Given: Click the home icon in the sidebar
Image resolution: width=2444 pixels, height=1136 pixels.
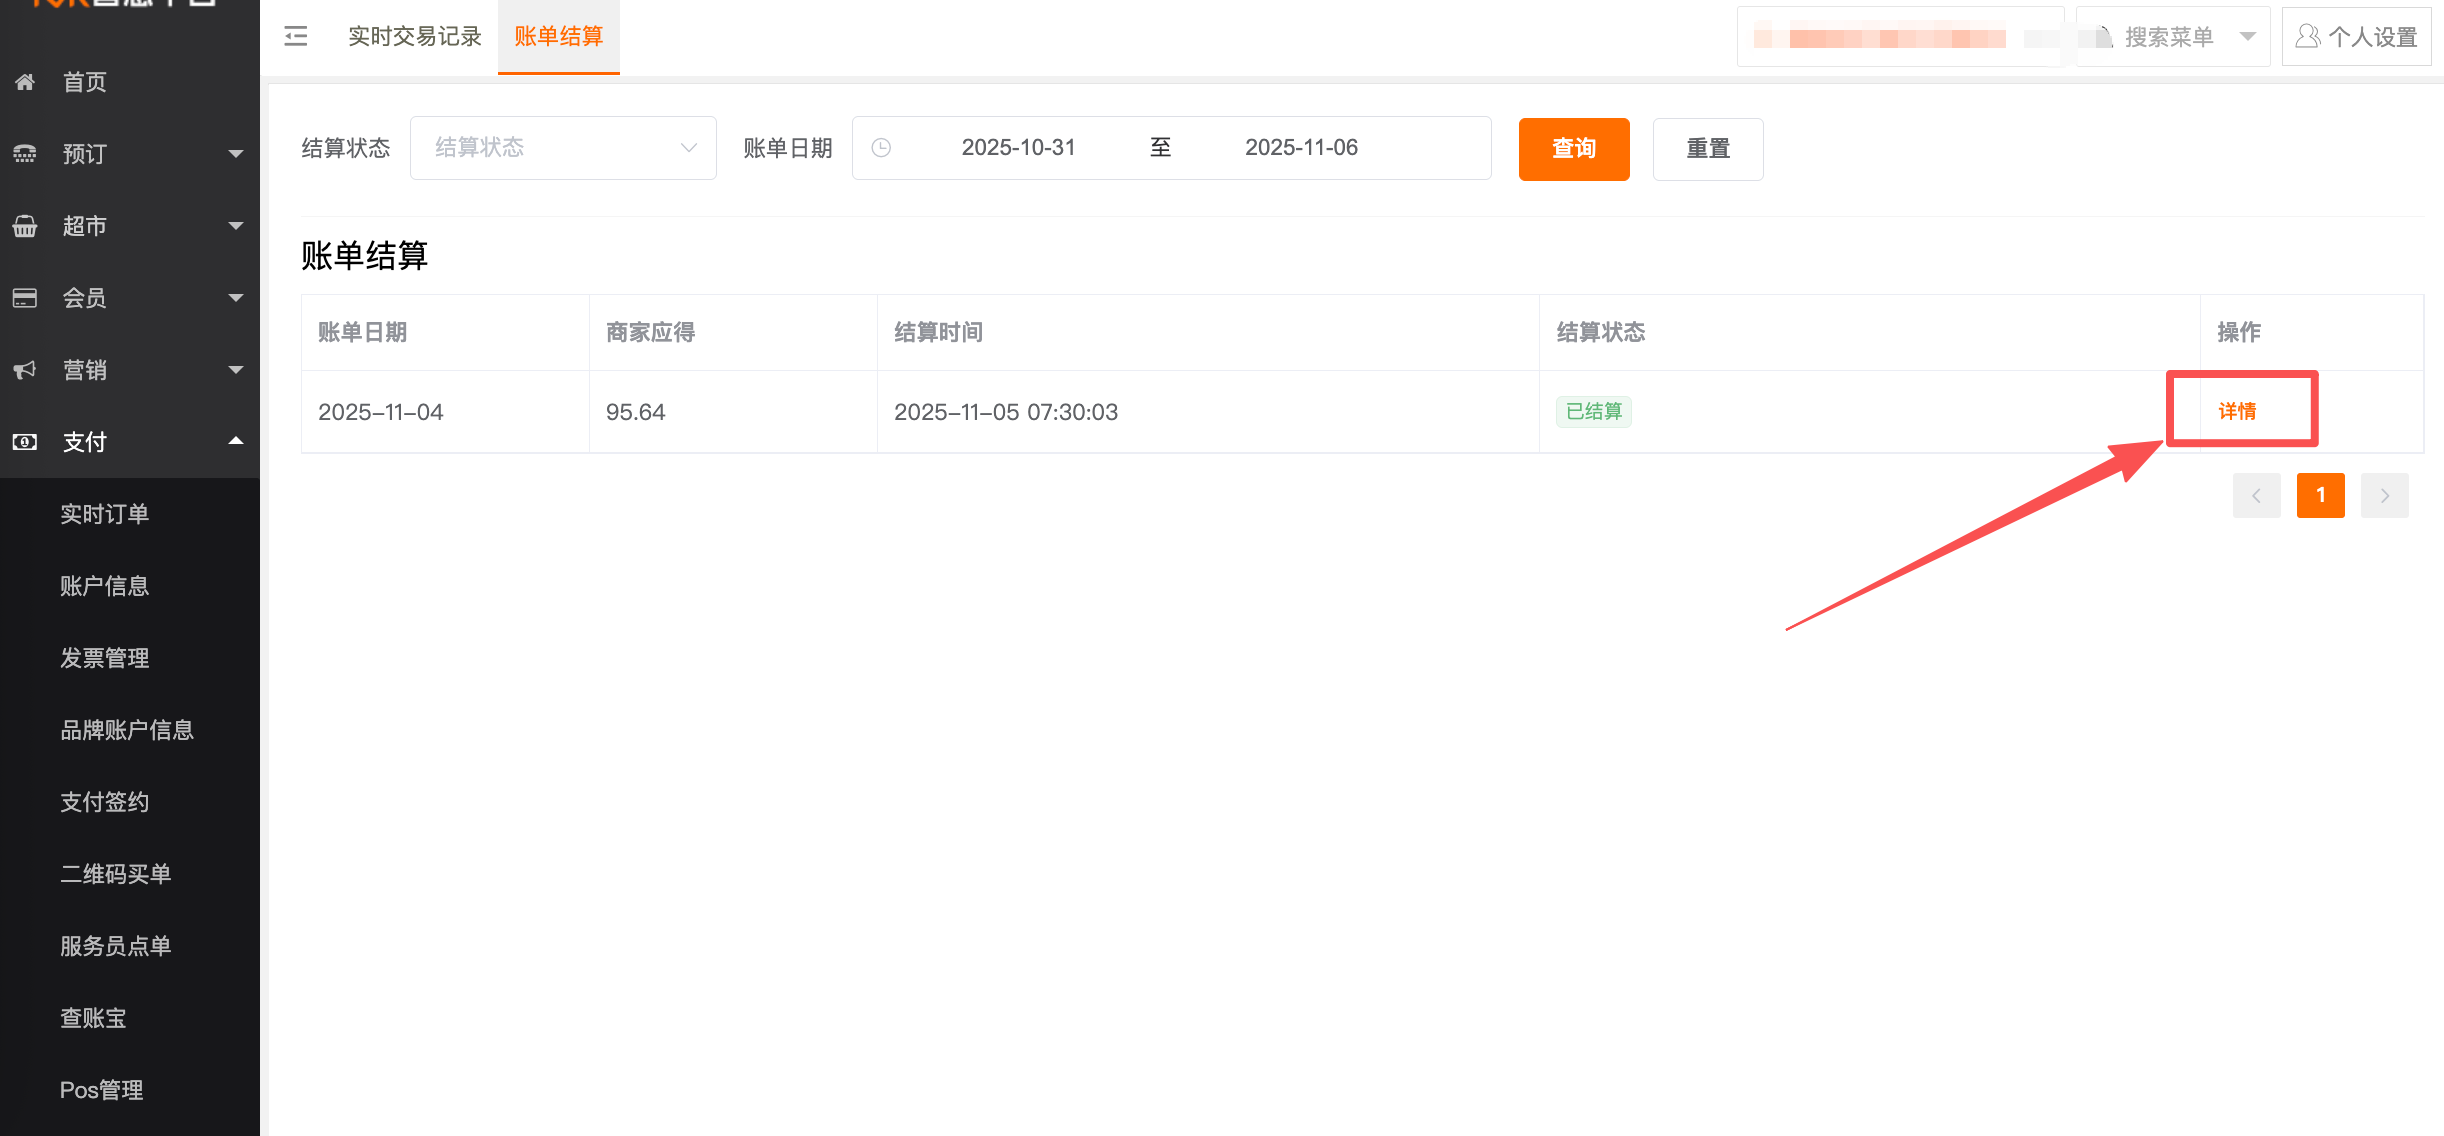Looking at the screenshot, I should (25, 82).
